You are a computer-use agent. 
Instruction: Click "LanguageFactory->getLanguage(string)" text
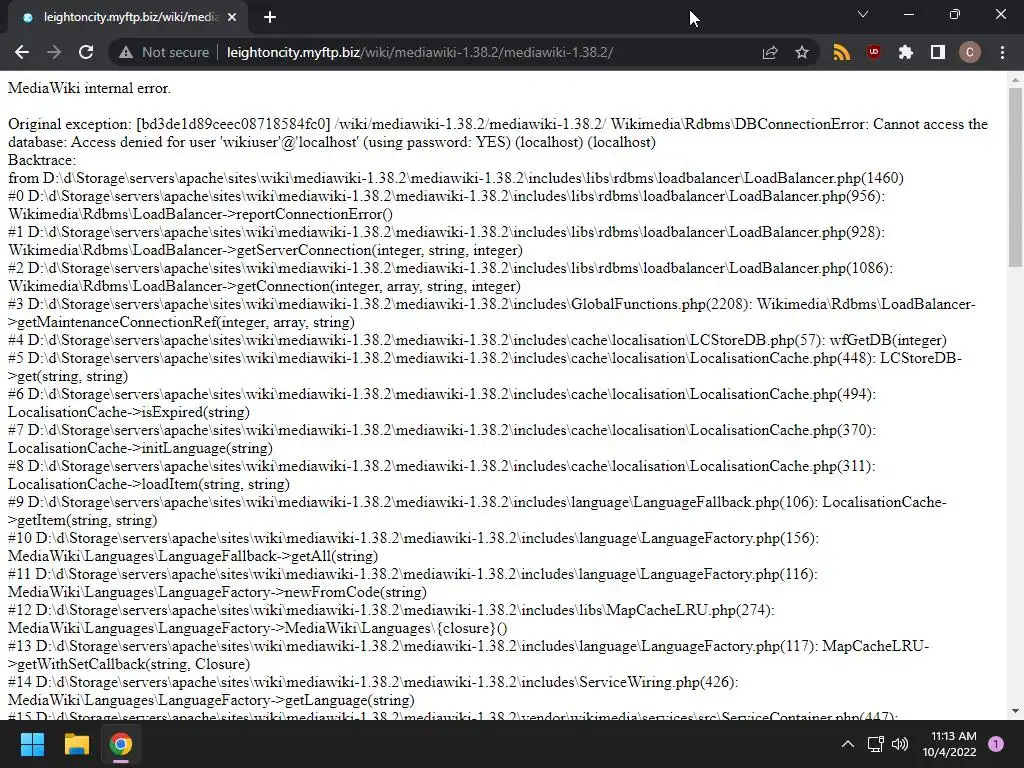[286, 700]
